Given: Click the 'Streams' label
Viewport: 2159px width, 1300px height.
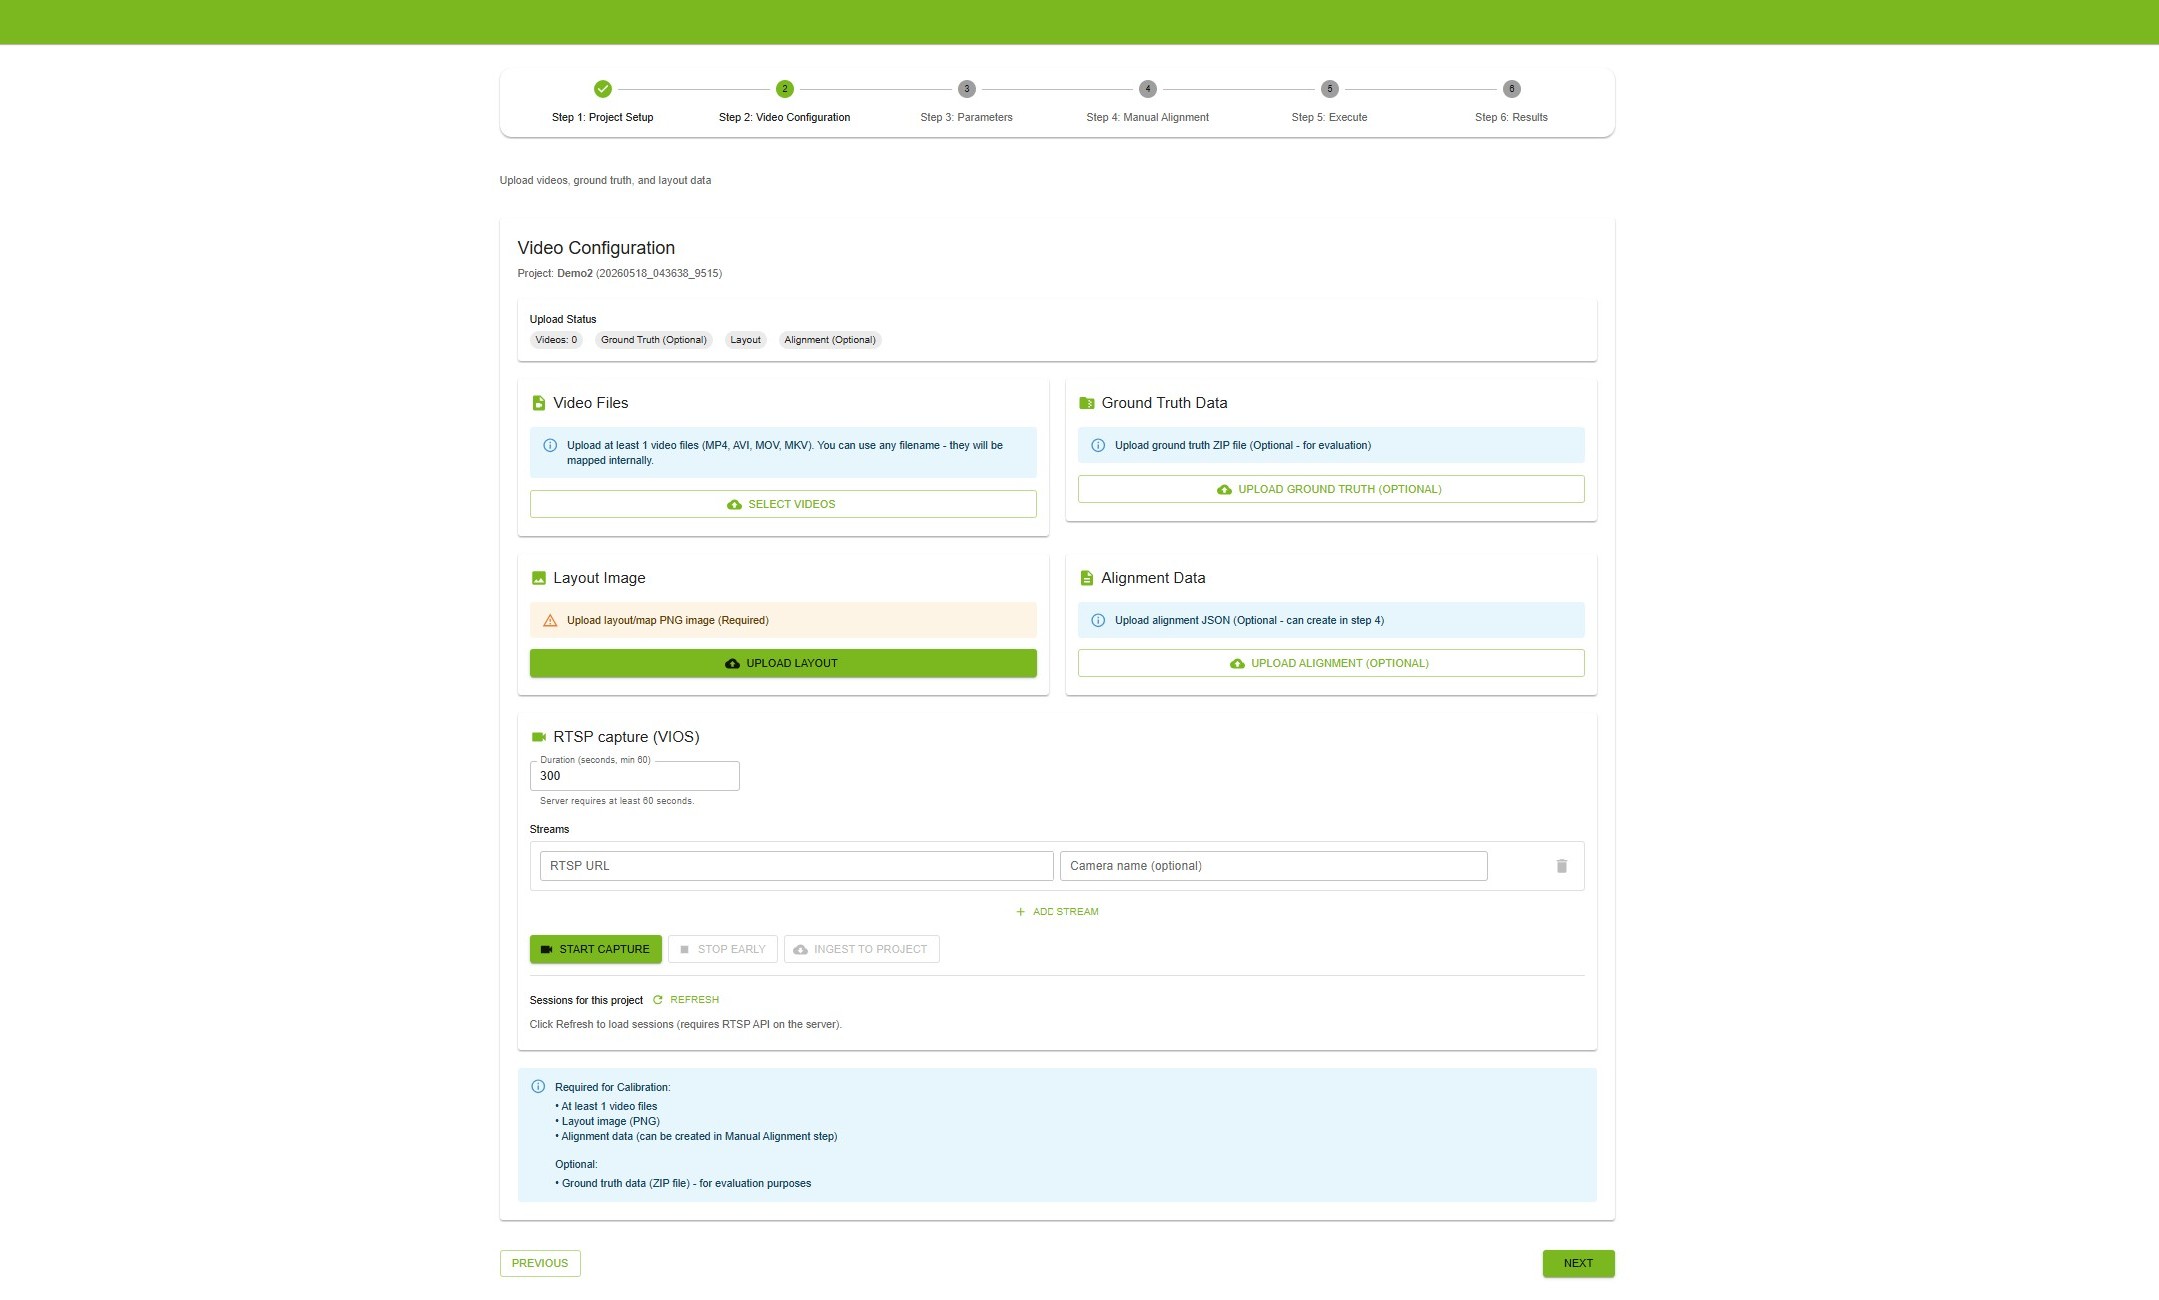Looking at the screenshot, I should point(549,829).
